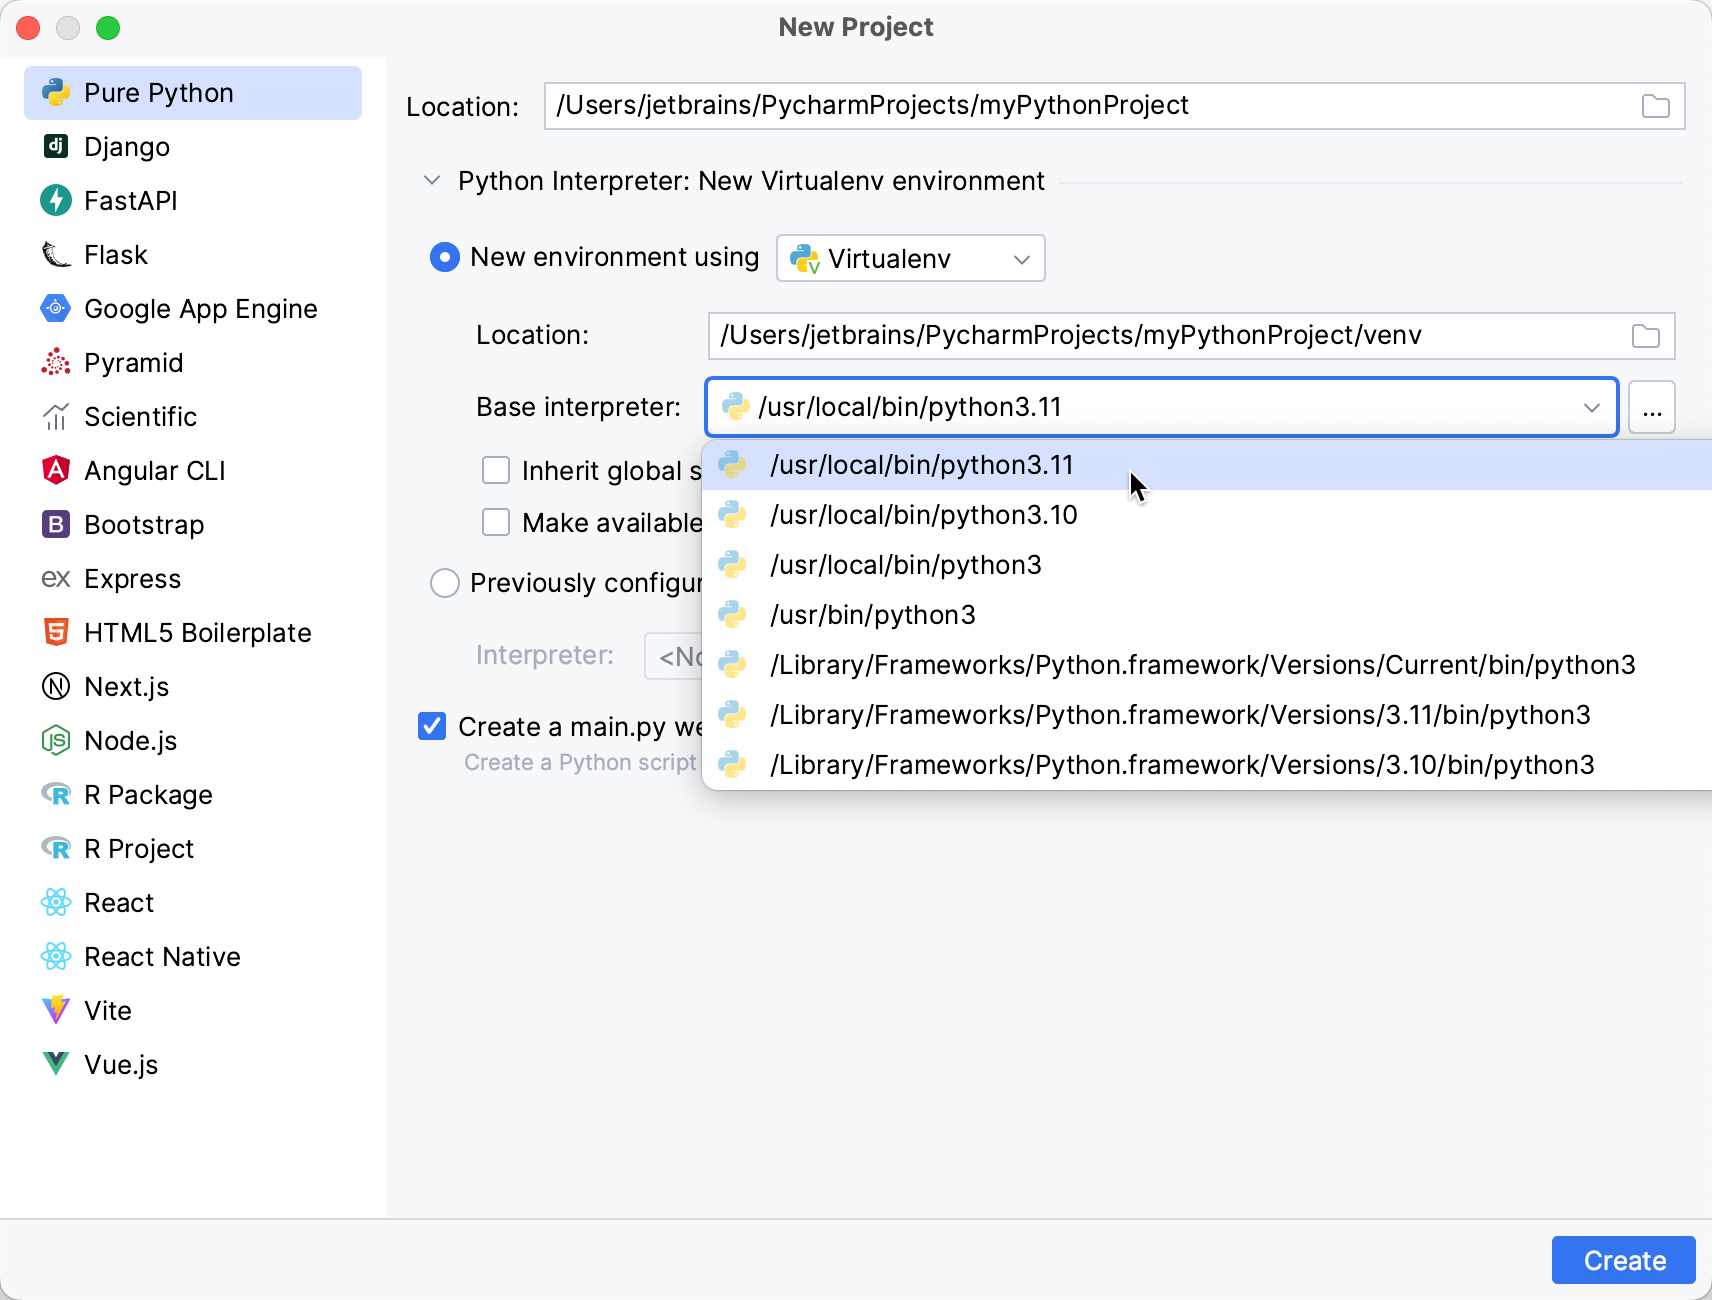1712x1300 pixels.
Task: Choose /usr/local/bin/python3 from the list
Action: coord(1208,565)
